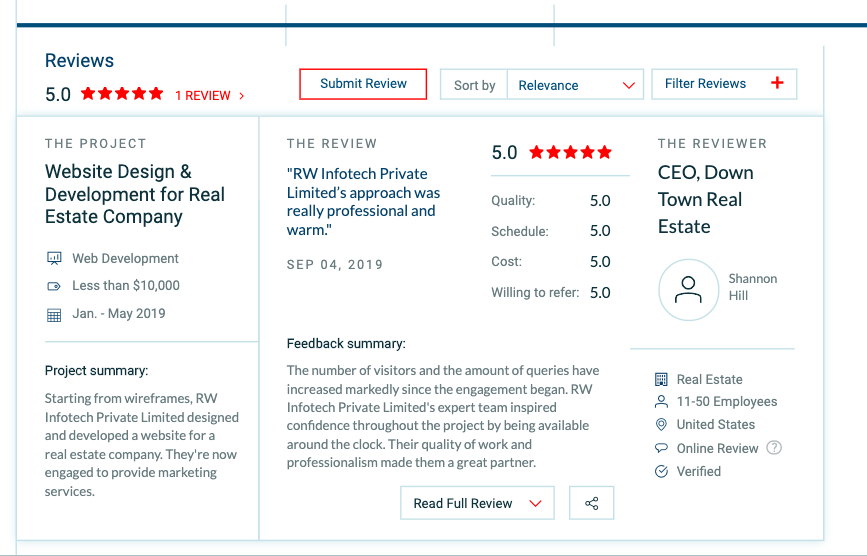
Task: Open the Sort by Relevance dropdown
Action: (x=575, y=85)
